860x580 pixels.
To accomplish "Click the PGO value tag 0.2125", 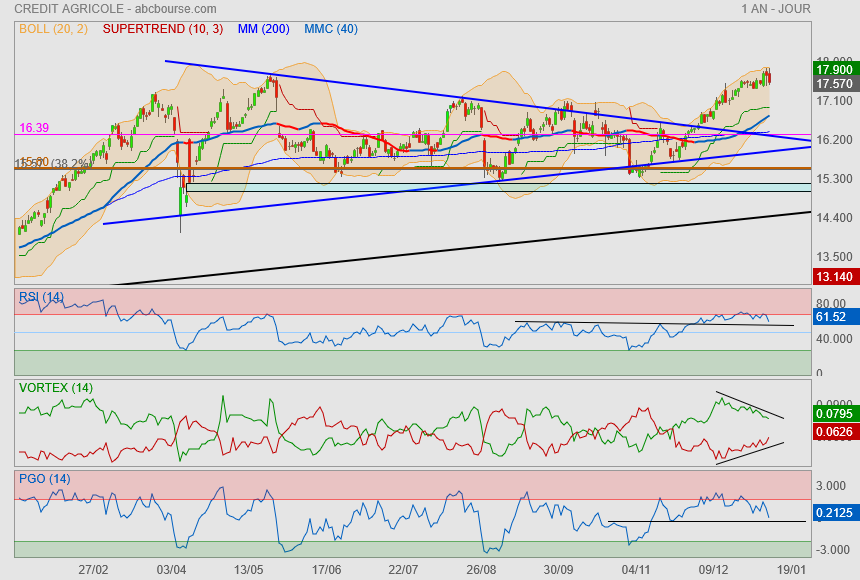I will click(x=834, y=513).
